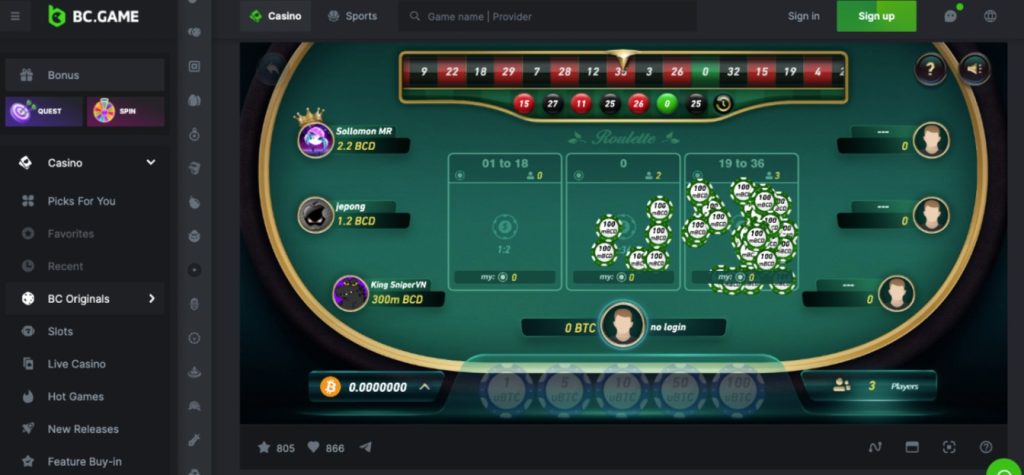Click the game name search field
The height and width of the screenshot is (475, 1024).
(x=547, y=16)
